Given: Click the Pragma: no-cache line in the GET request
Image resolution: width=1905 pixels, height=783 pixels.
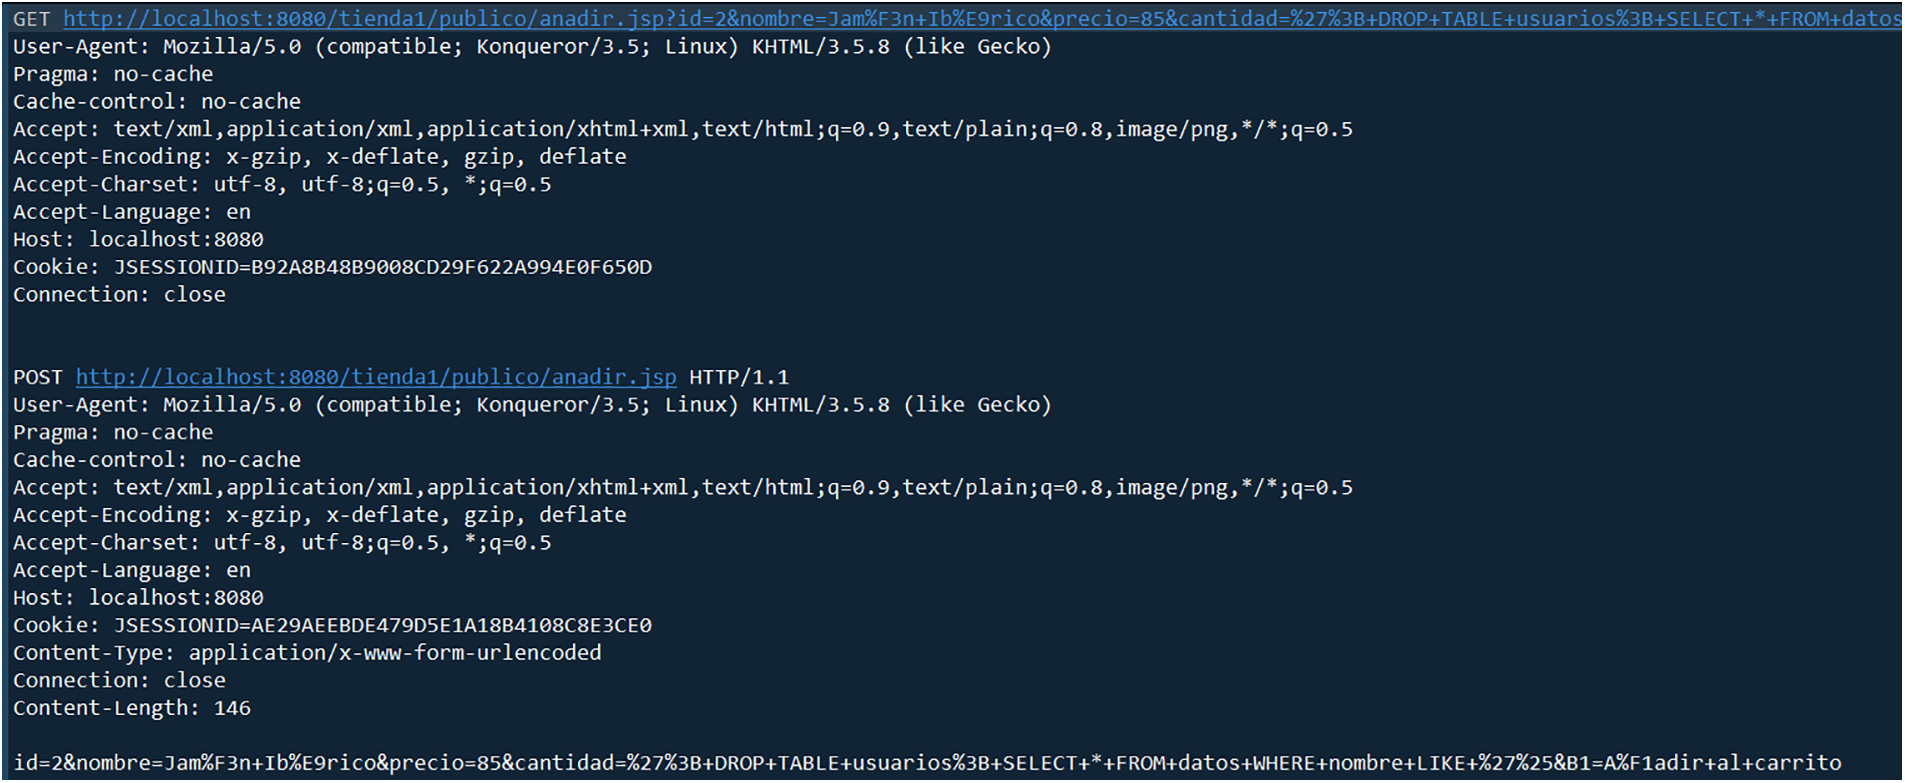Looking at the screenshot, I should 113,74.
